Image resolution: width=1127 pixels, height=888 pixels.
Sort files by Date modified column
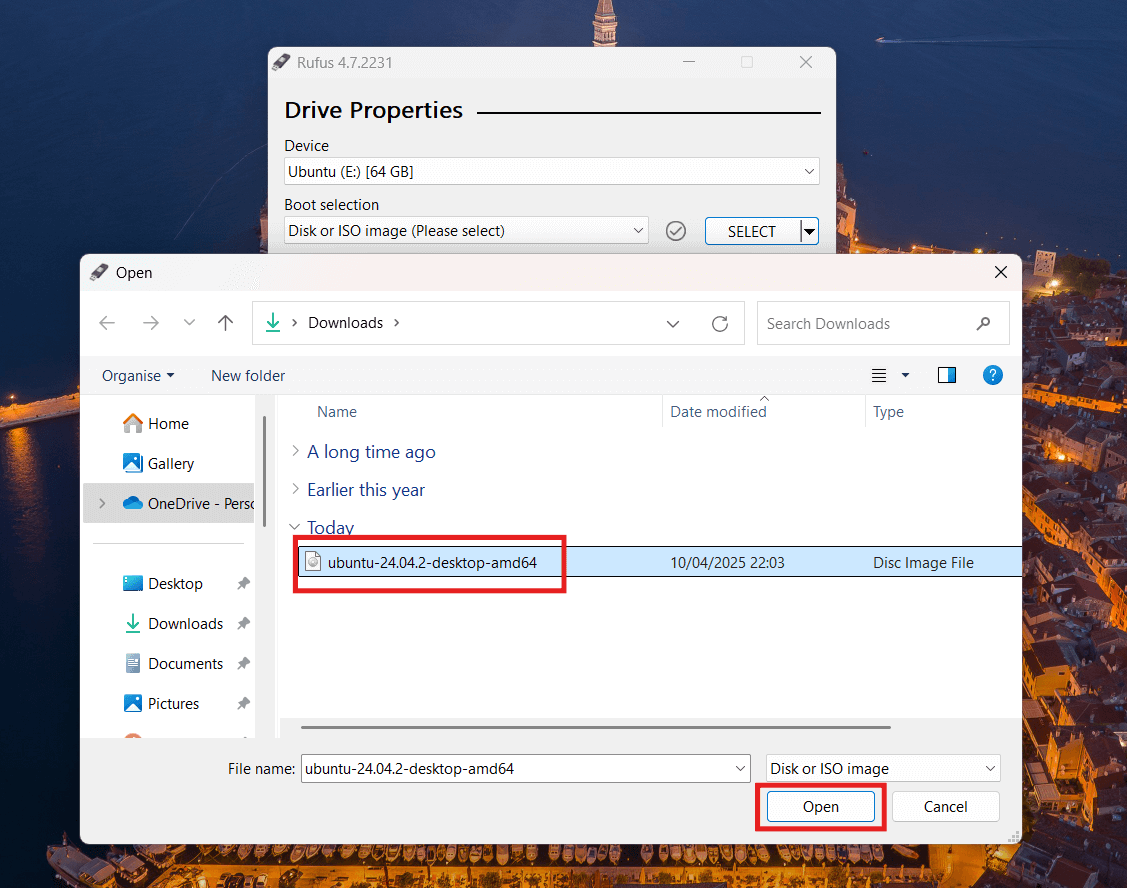tap(718, 412)
